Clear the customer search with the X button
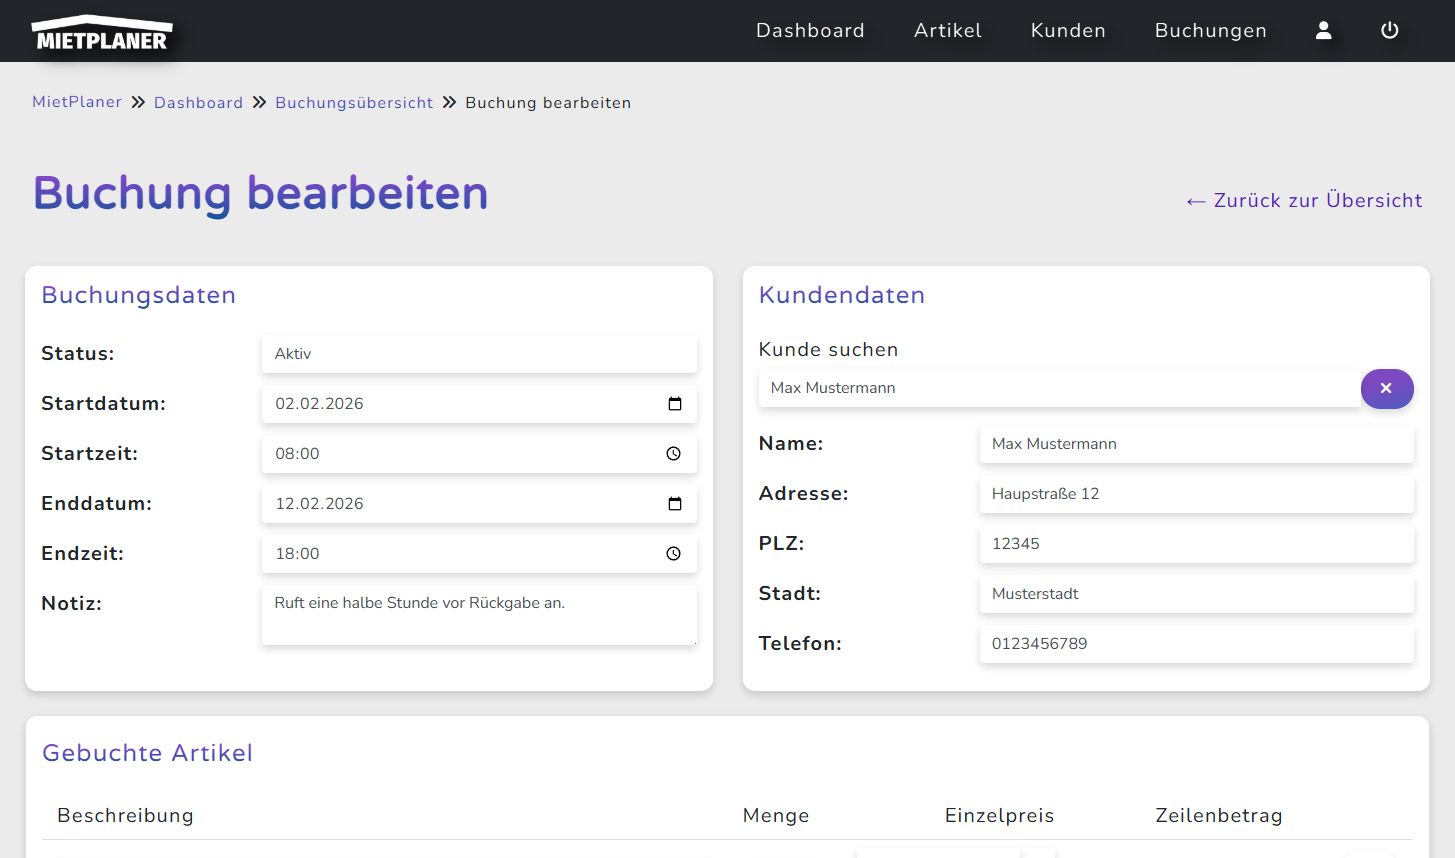Viewport: 1455px width, 858px height. (1387, 389)
